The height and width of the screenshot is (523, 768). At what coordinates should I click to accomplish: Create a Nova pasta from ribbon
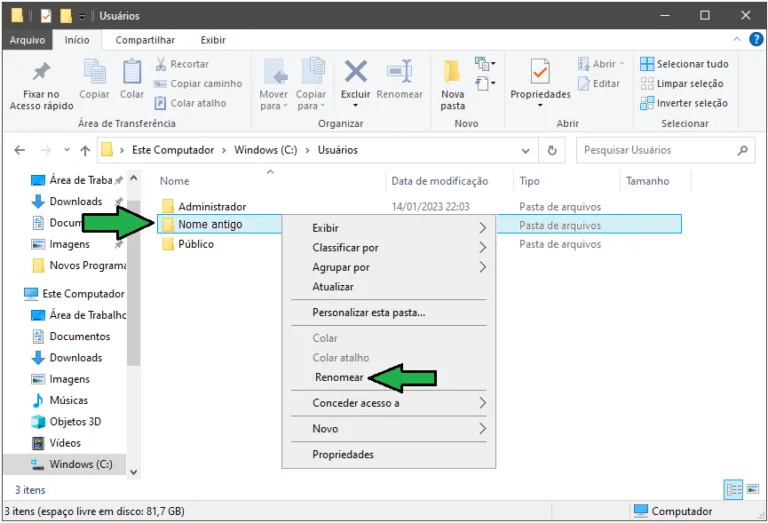(453, 85)
